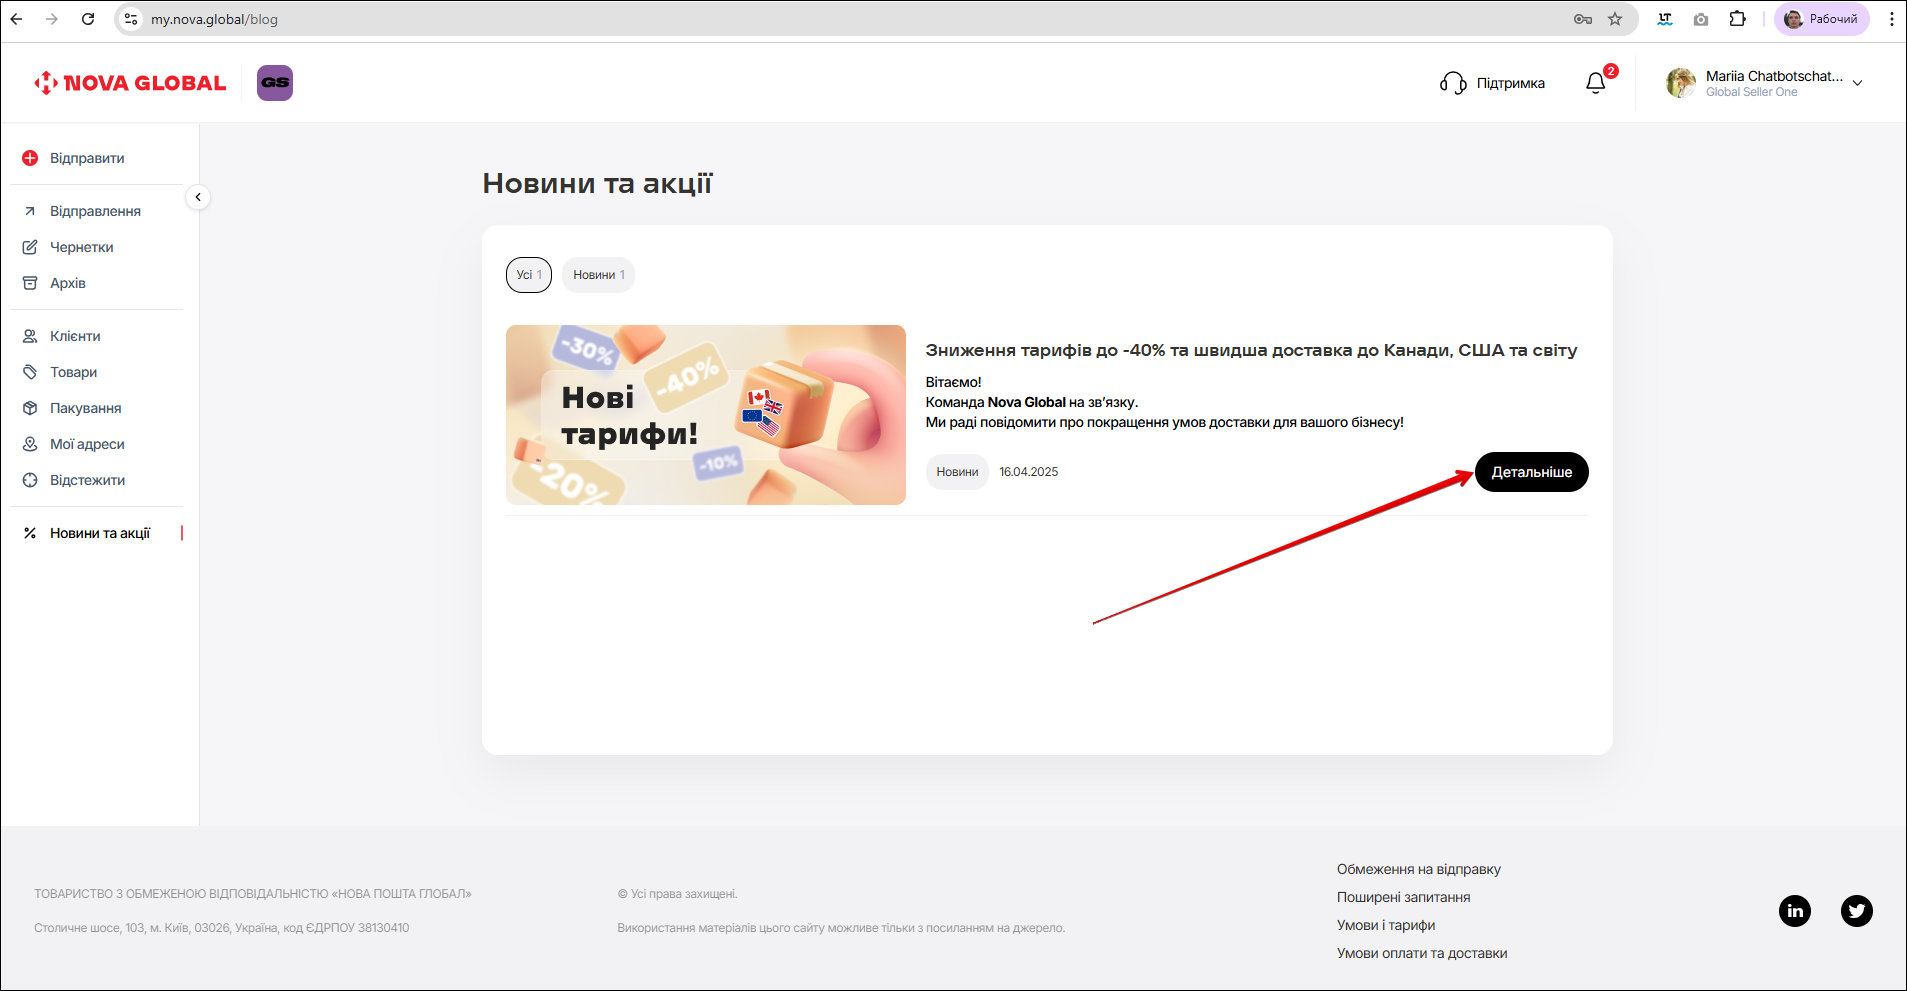1907x991 pixels.
Task: Open Мої адреси section
Action: point(87,444)
